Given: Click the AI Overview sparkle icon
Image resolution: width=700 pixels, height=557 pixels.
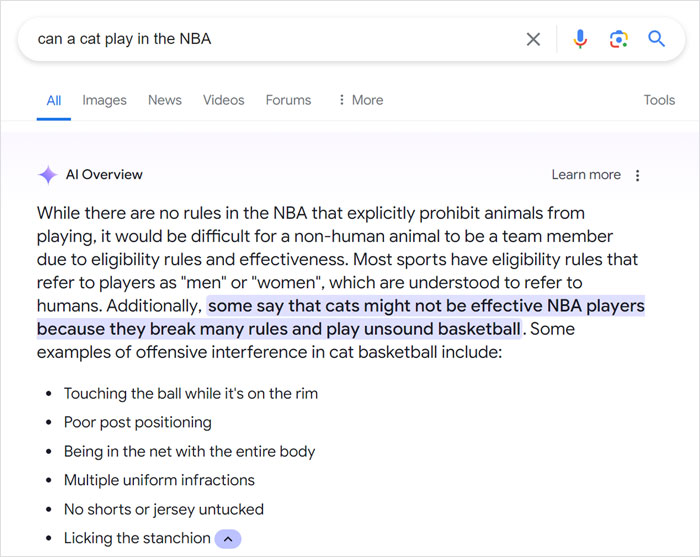Looking at the screenshot, I should pyautogui.click(x=47, y=175).
